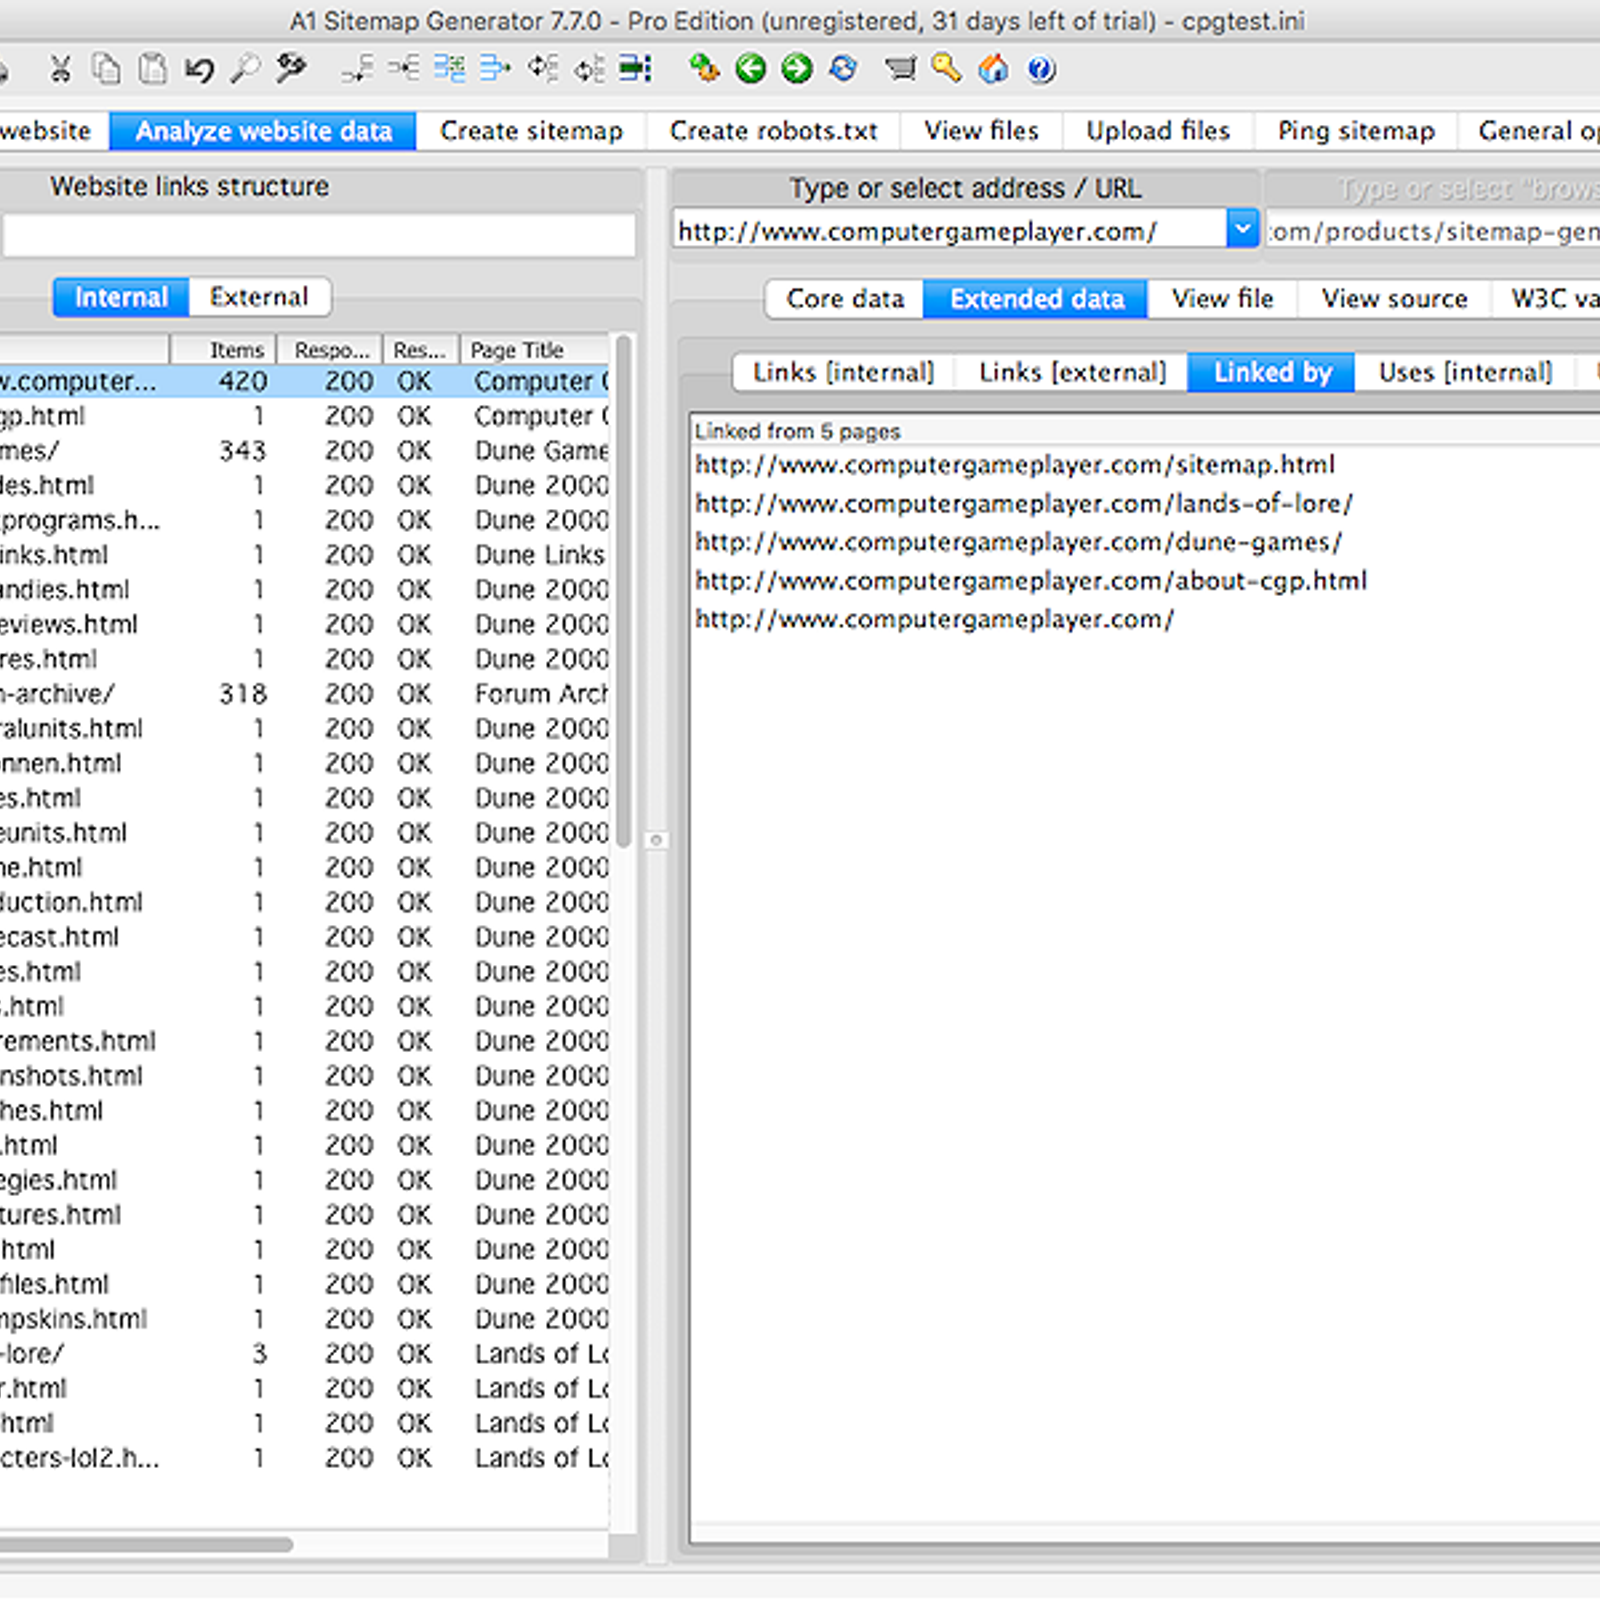Click the Paste clipboard icon
The width and height of the screenshot is (1600, 1600).
click(x=152, y=69)
